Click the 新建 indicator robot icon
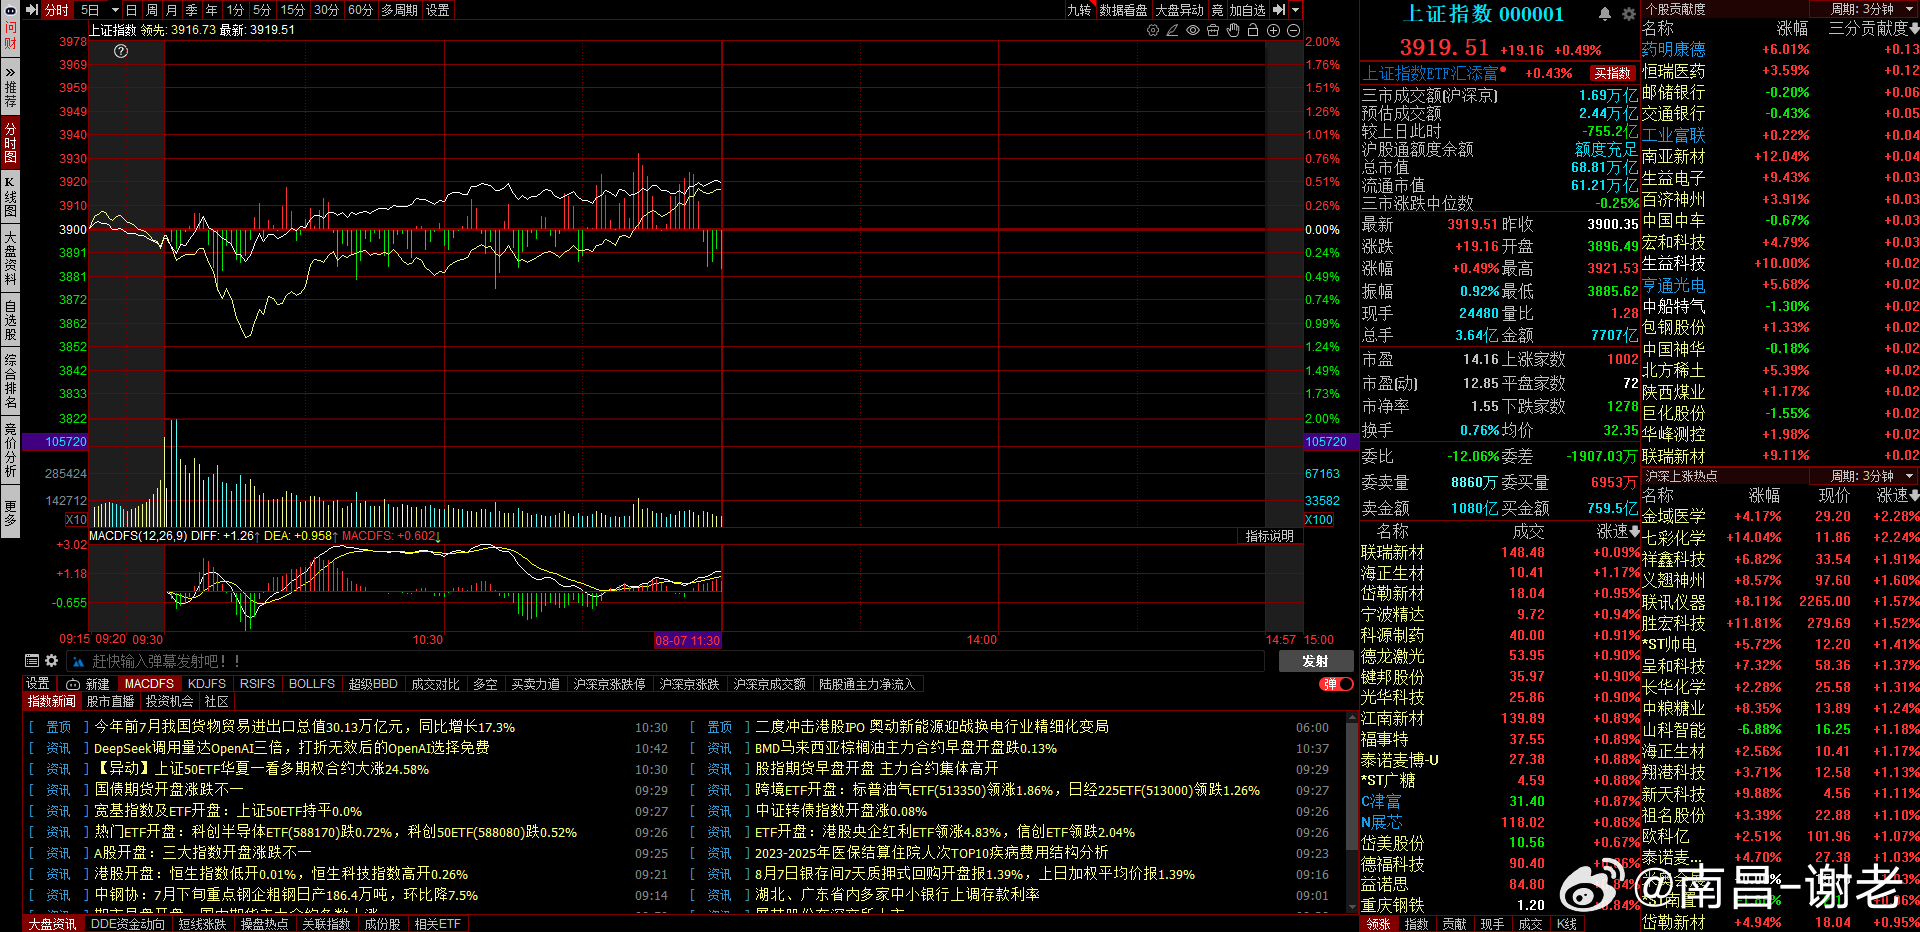Viewport: 1920px width, 932px height. tap(73, 684)
